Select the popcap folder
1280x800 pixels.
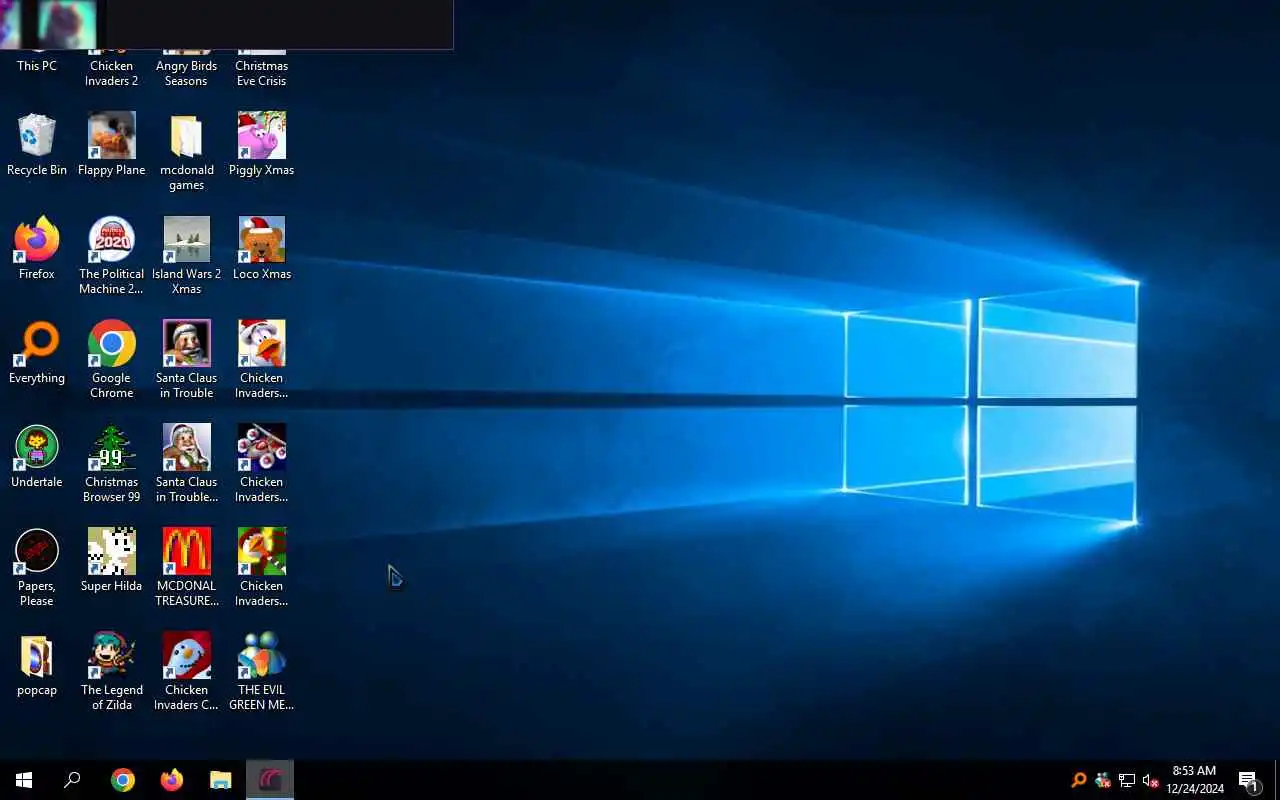37,665
